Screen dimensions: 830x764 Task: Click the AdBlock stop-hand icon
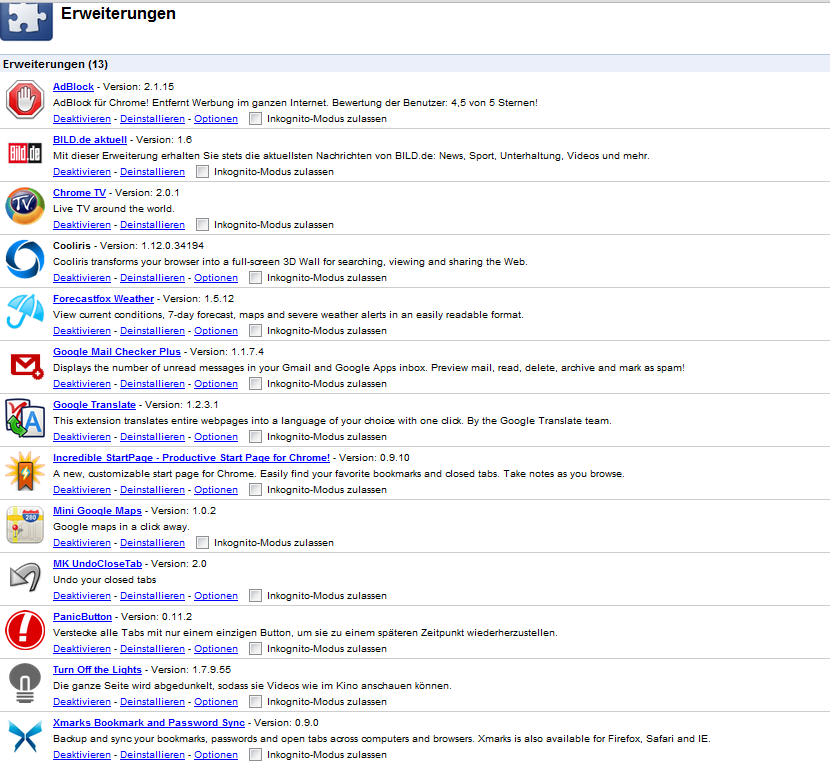coord(25,99)
